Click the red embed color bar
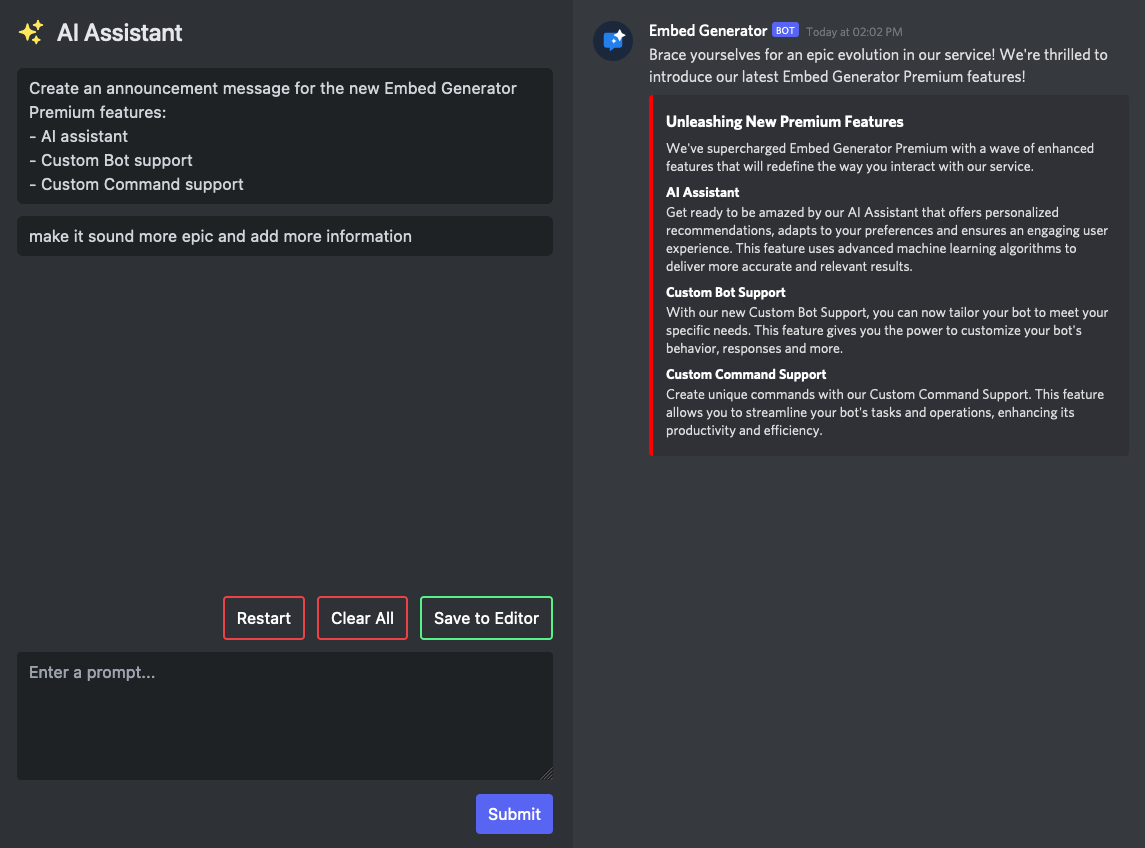 pyautogui.click(x=653, y=275)
